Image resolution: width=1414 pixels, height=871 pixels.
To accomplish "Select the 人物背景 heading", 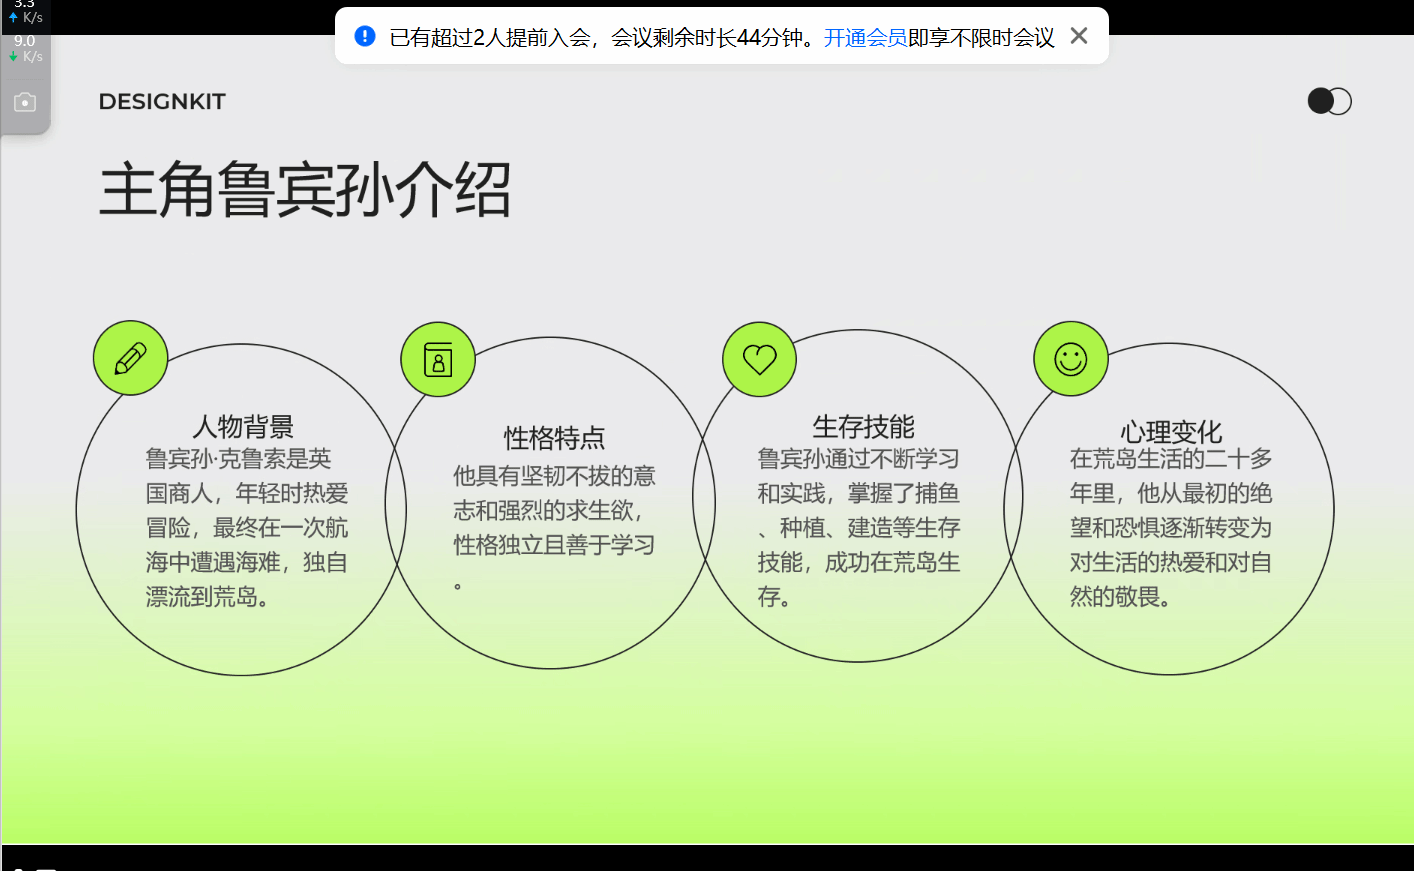I will coord(243,427).
